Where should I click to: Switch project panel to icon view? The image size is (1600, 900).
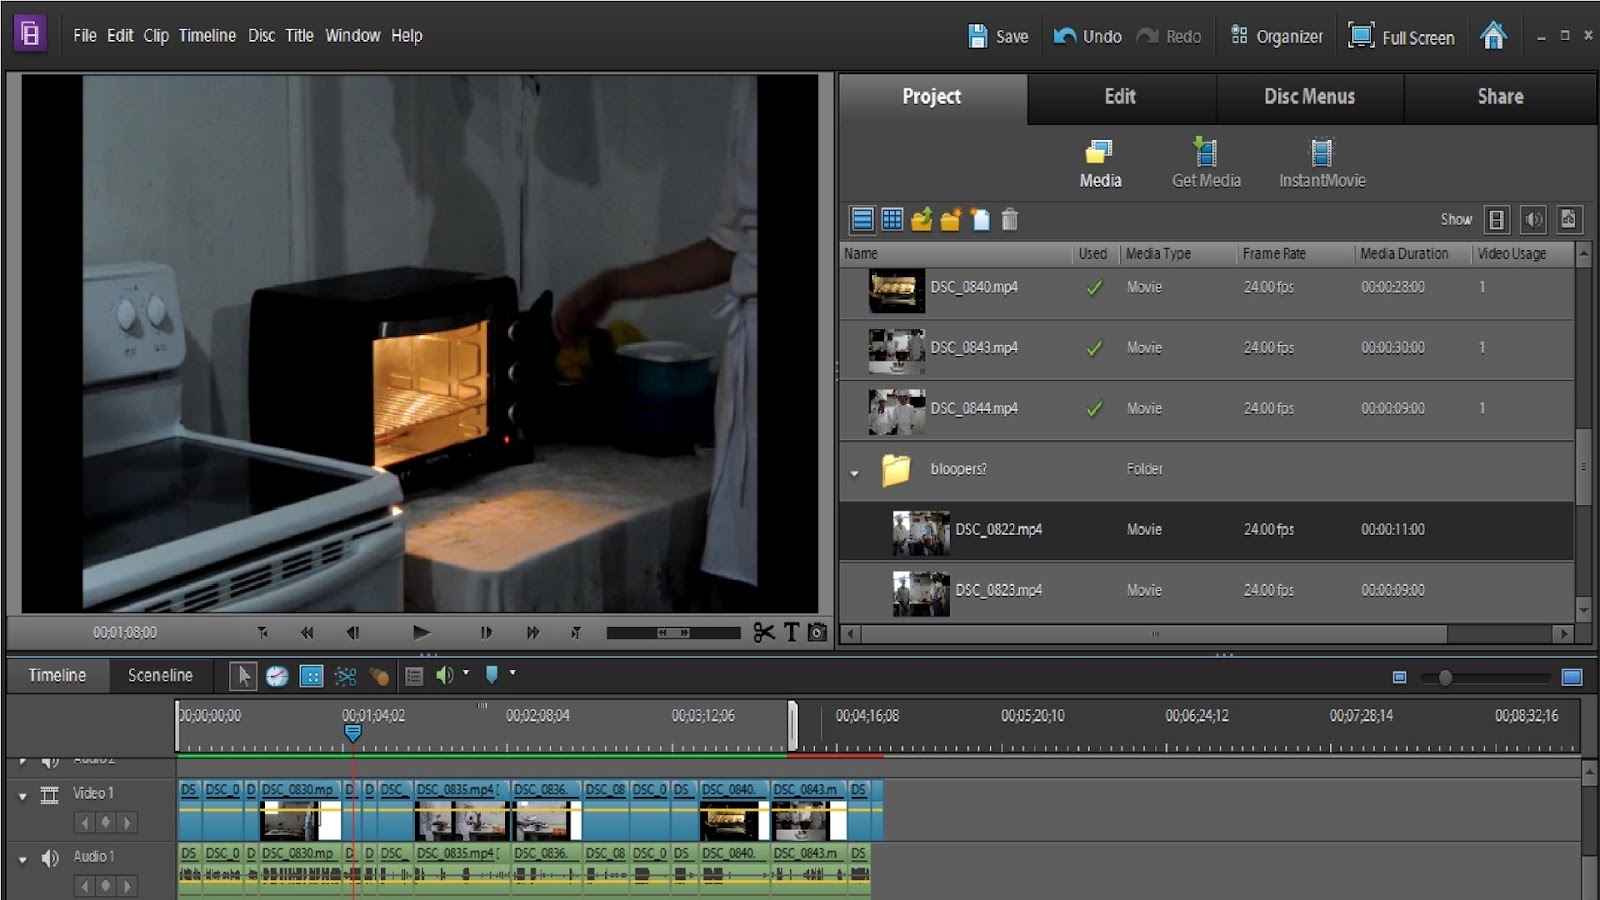pyautogui.click(x=892, y=219)
